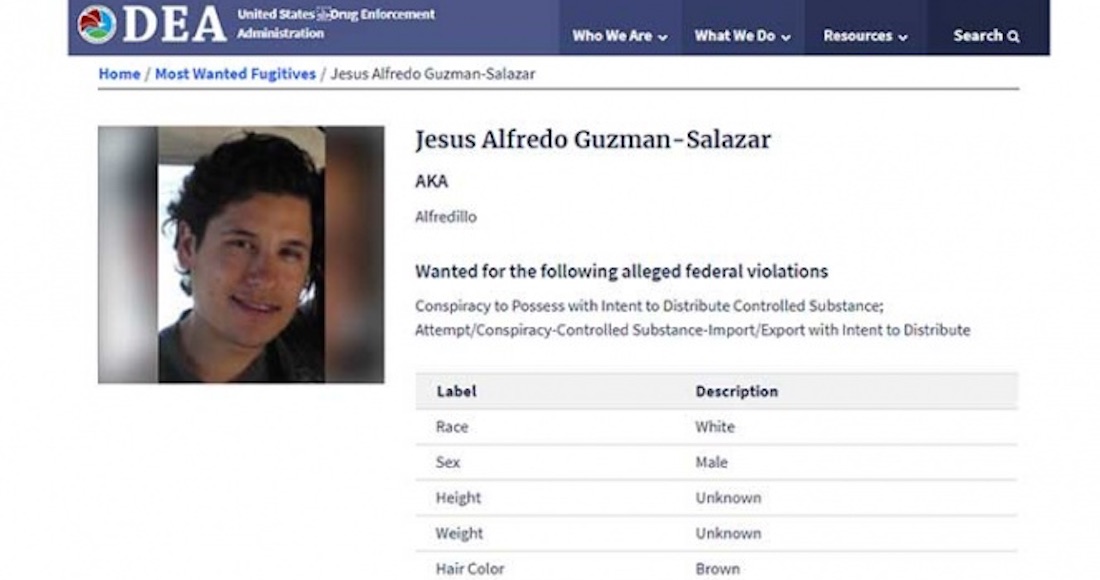Click the fugitive's photo
This screenshot has width=1100, height=580.
tap(241, 254)
